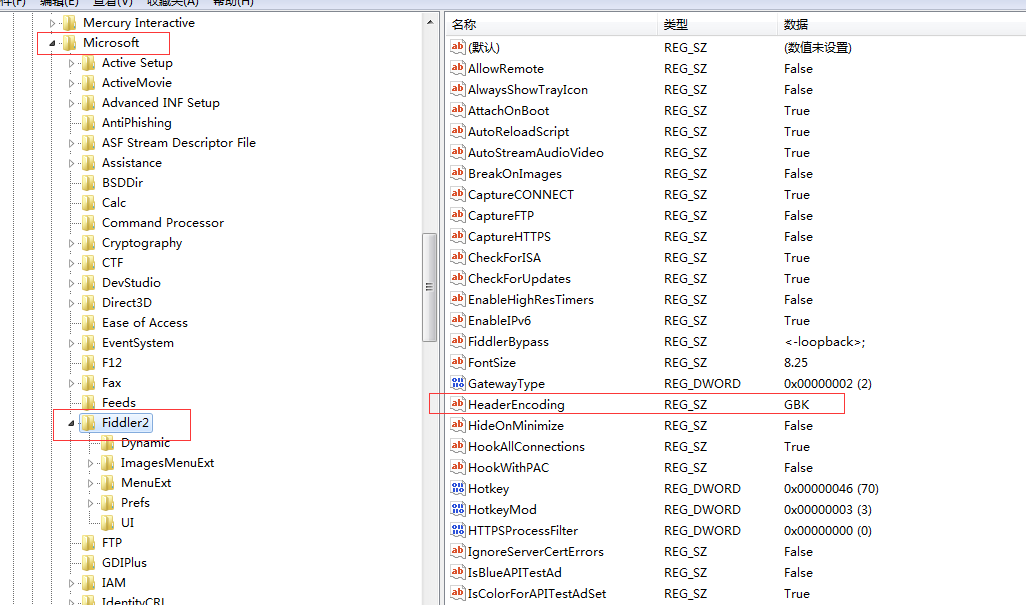
Task: Click the tree pane scroll-up arrow
Action: 430,22
